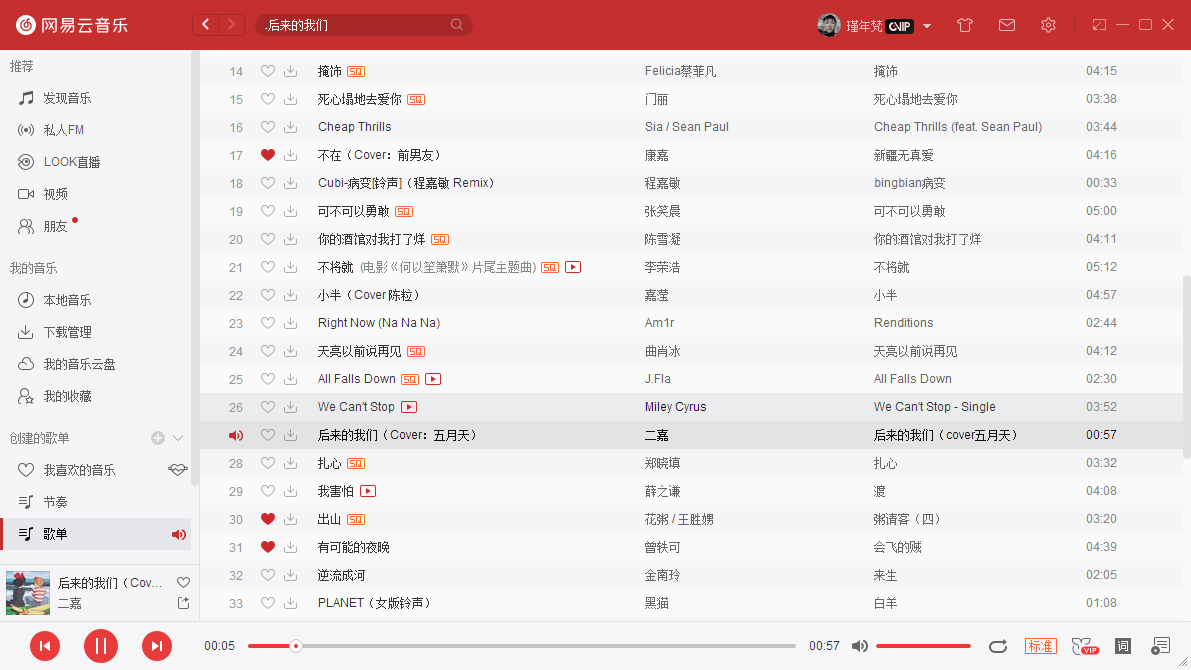Adjust the volume slider

pyautogui.click(x=923, y=646)
